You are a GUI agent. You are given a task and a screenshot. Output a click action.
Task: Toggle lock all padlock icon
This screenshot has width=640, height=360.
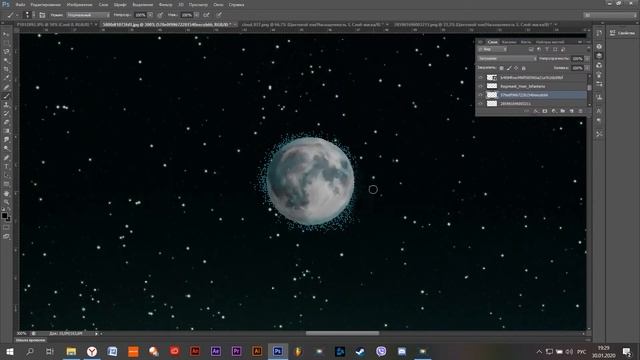coord(524,68)
